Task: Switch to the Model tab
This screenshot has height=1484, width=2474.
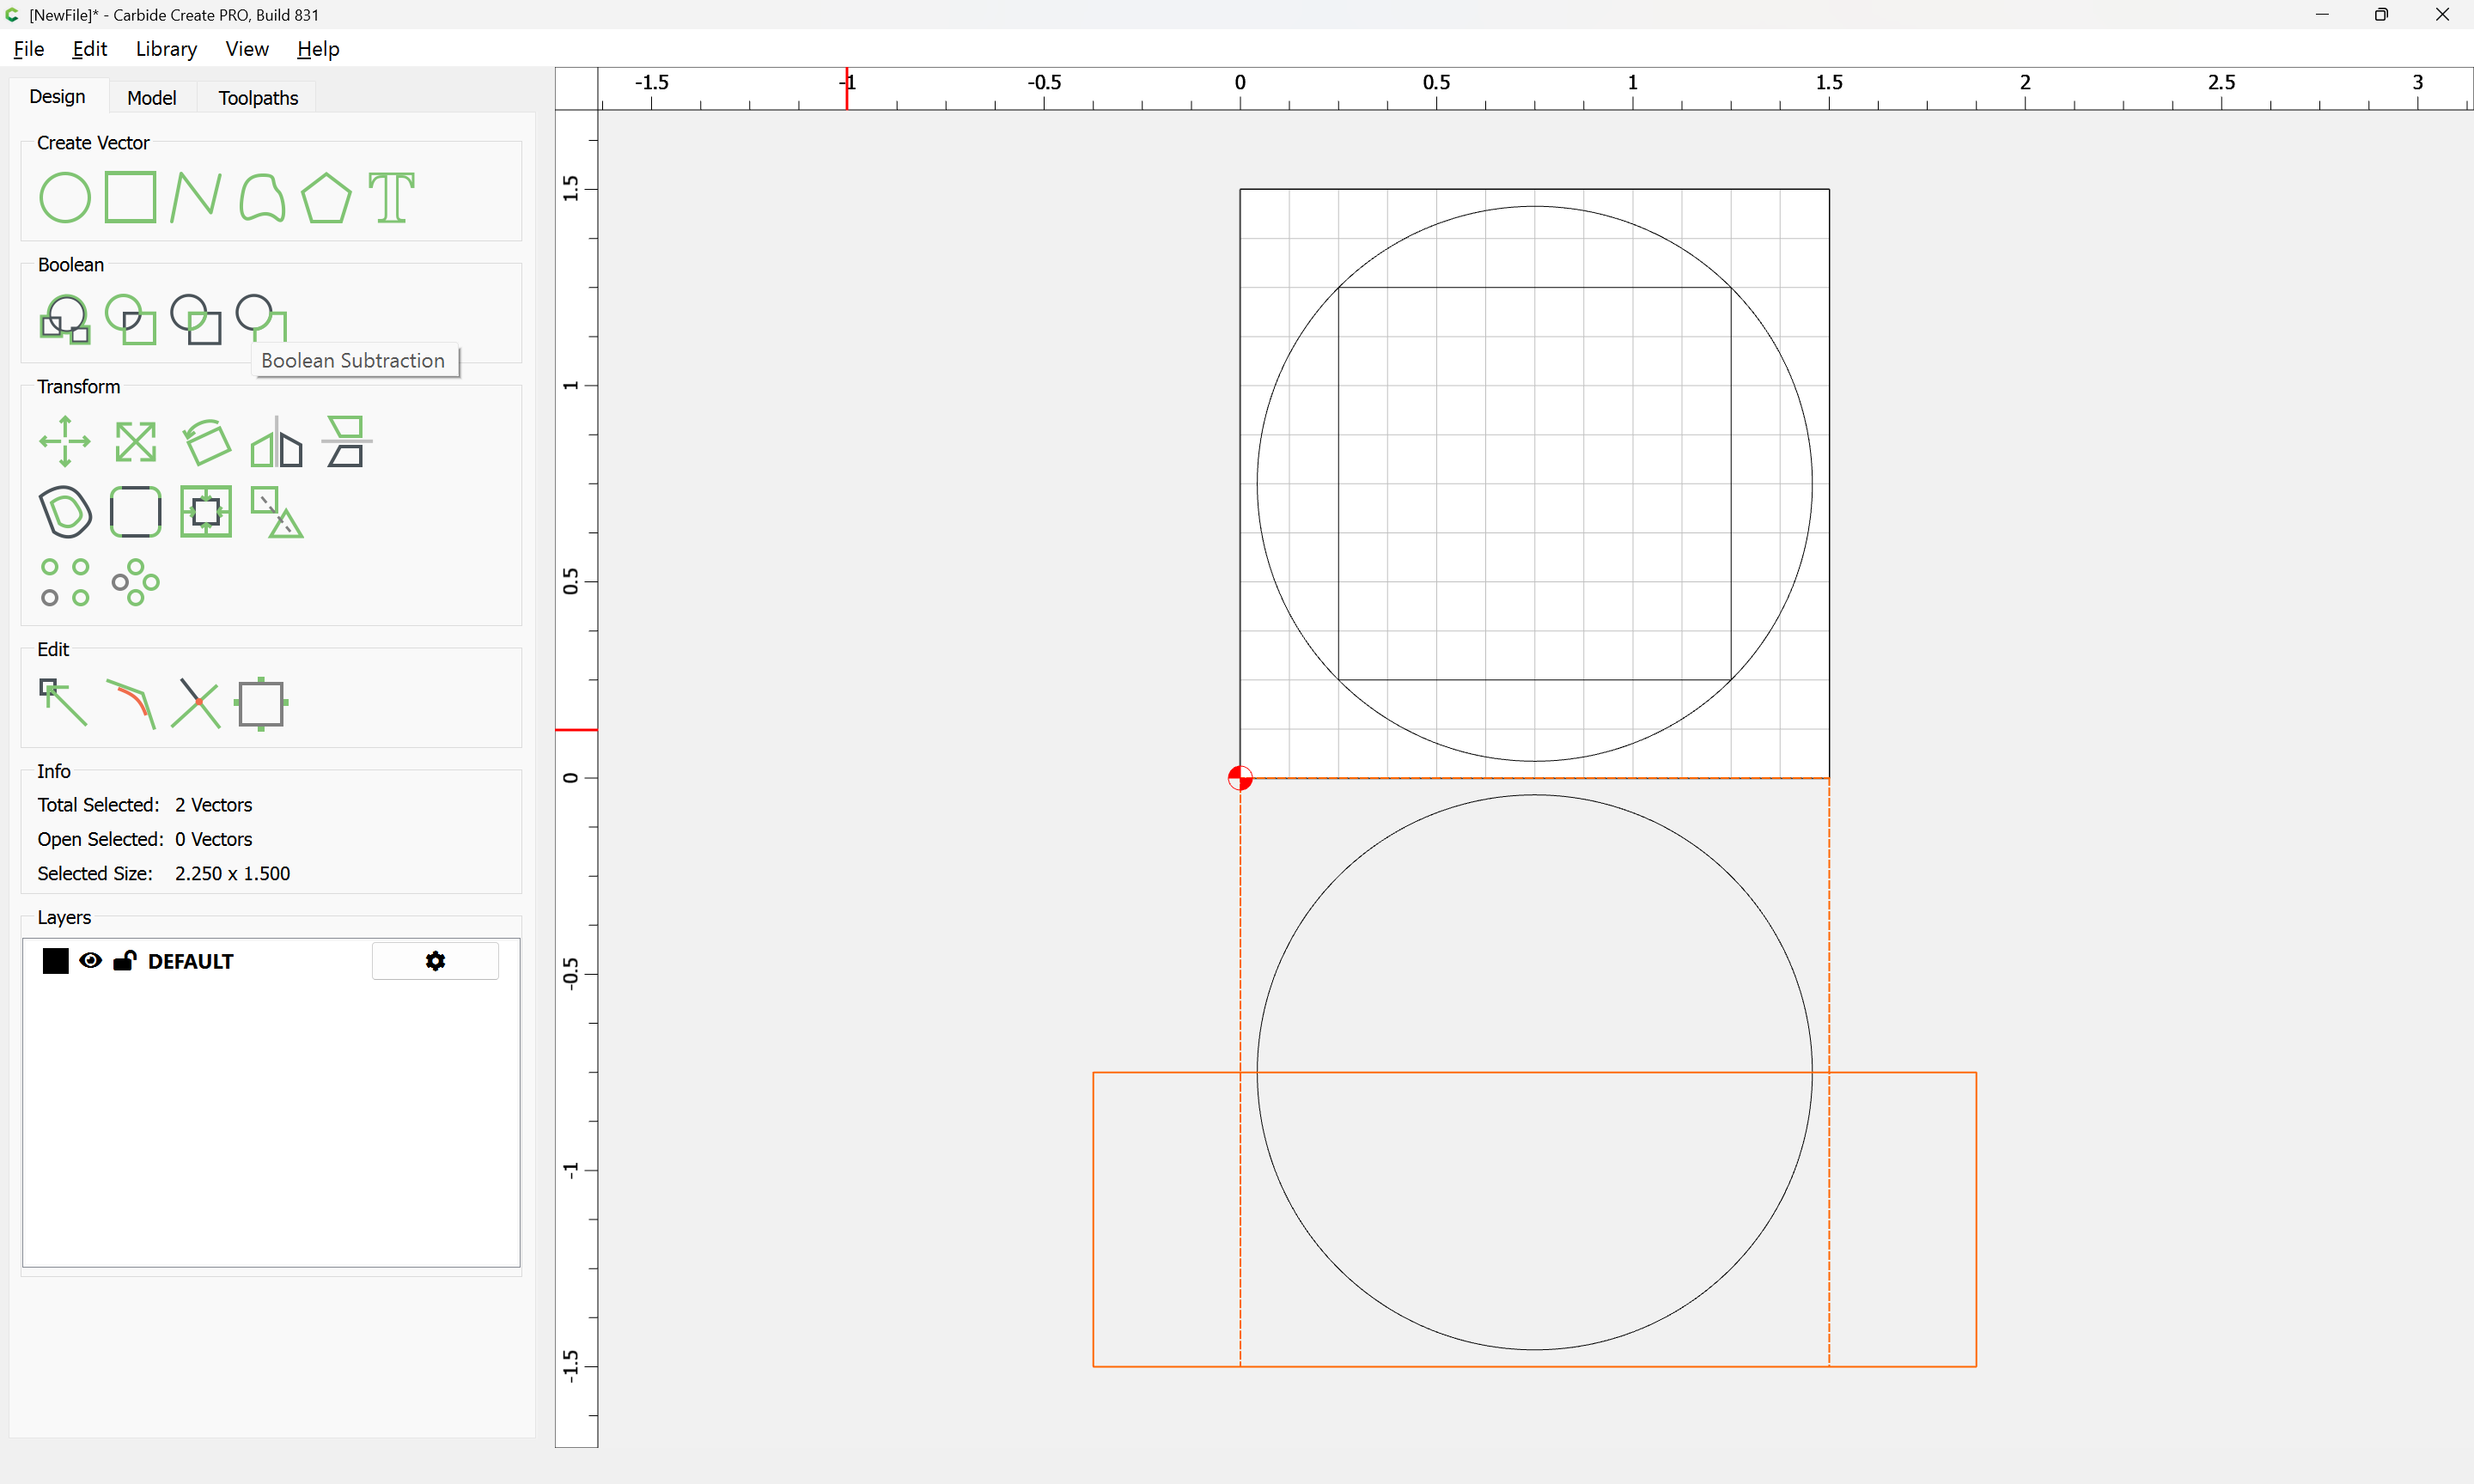Action: pyautogui.click(x=151, y=98)
